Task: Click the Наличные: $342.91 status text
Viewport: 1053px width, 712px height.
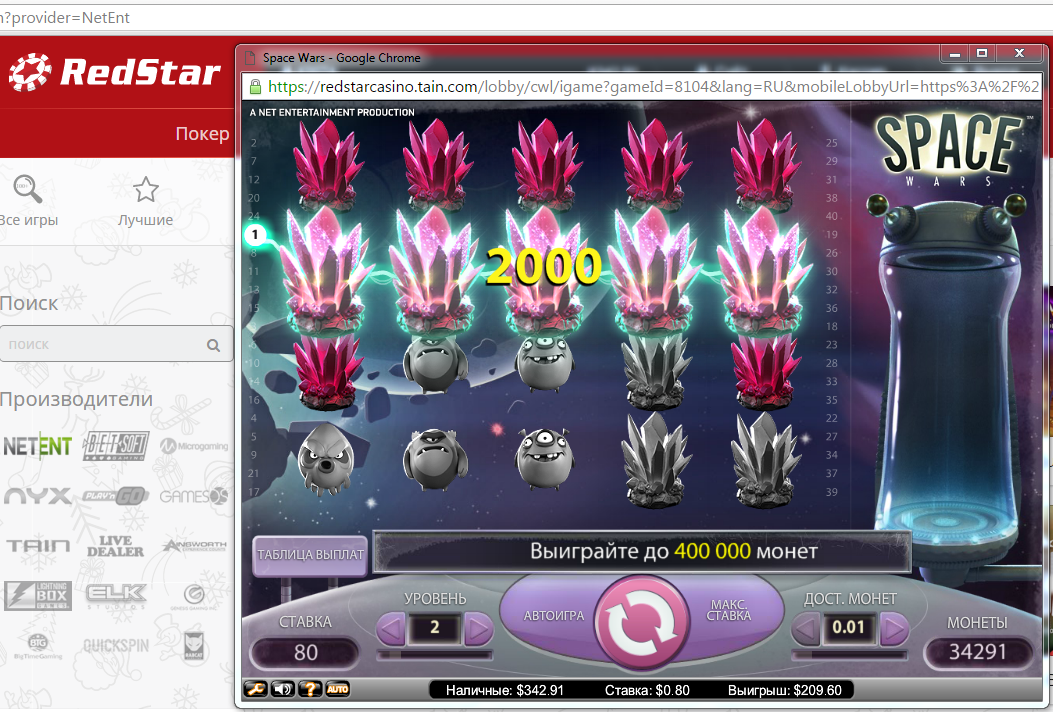Action: pyautogui.click(x=505, y=691)
